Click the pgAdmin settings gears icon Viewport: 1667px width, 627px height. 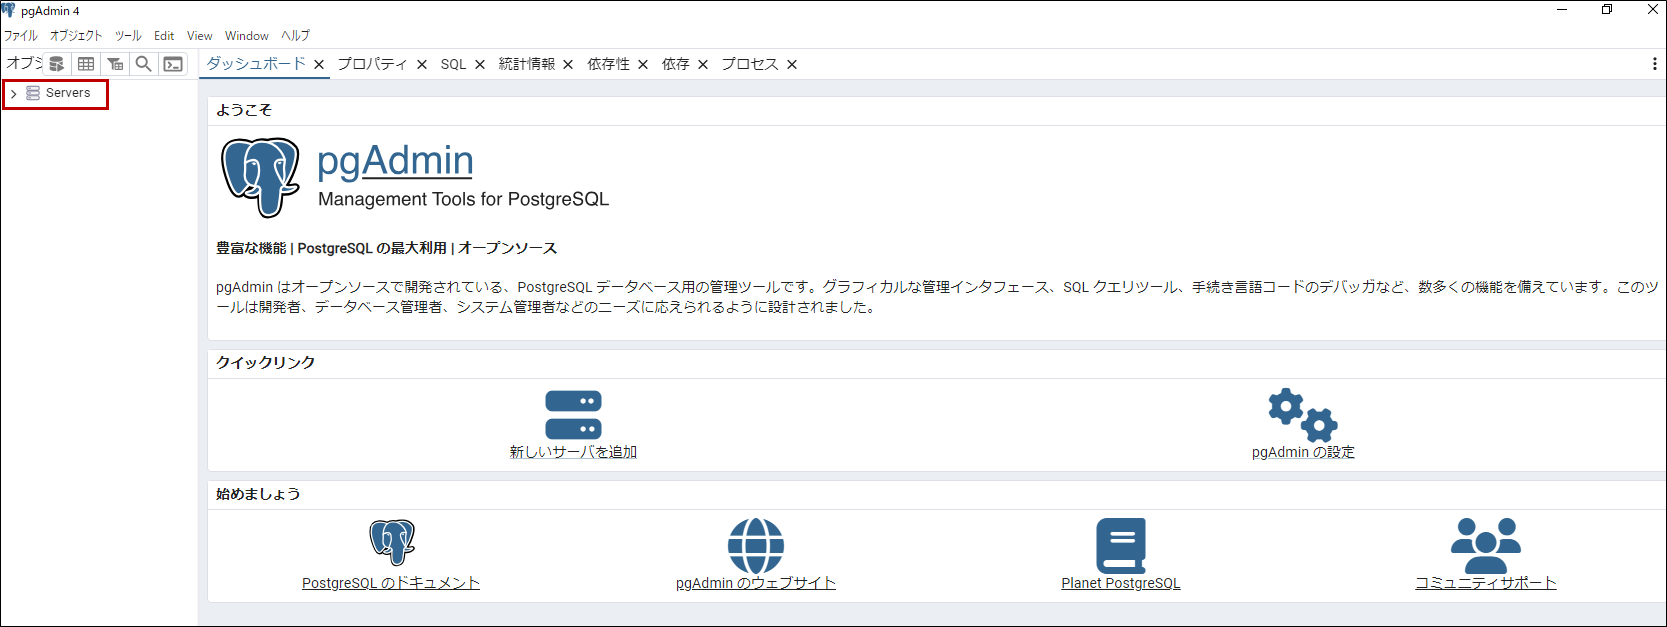[1303, 415]
